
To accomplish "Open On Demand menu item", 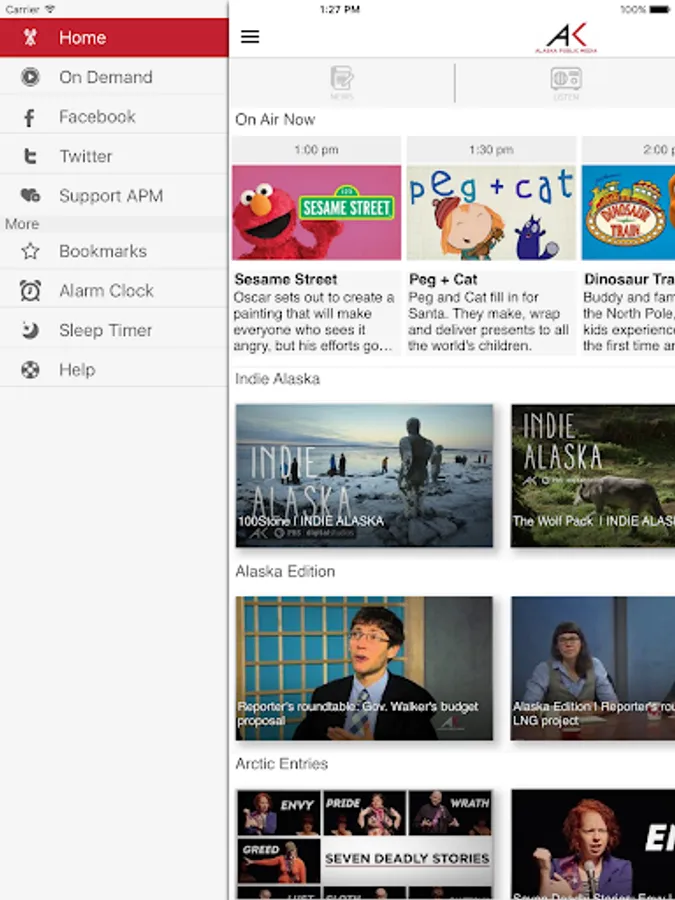I will (x=114, y=77).
